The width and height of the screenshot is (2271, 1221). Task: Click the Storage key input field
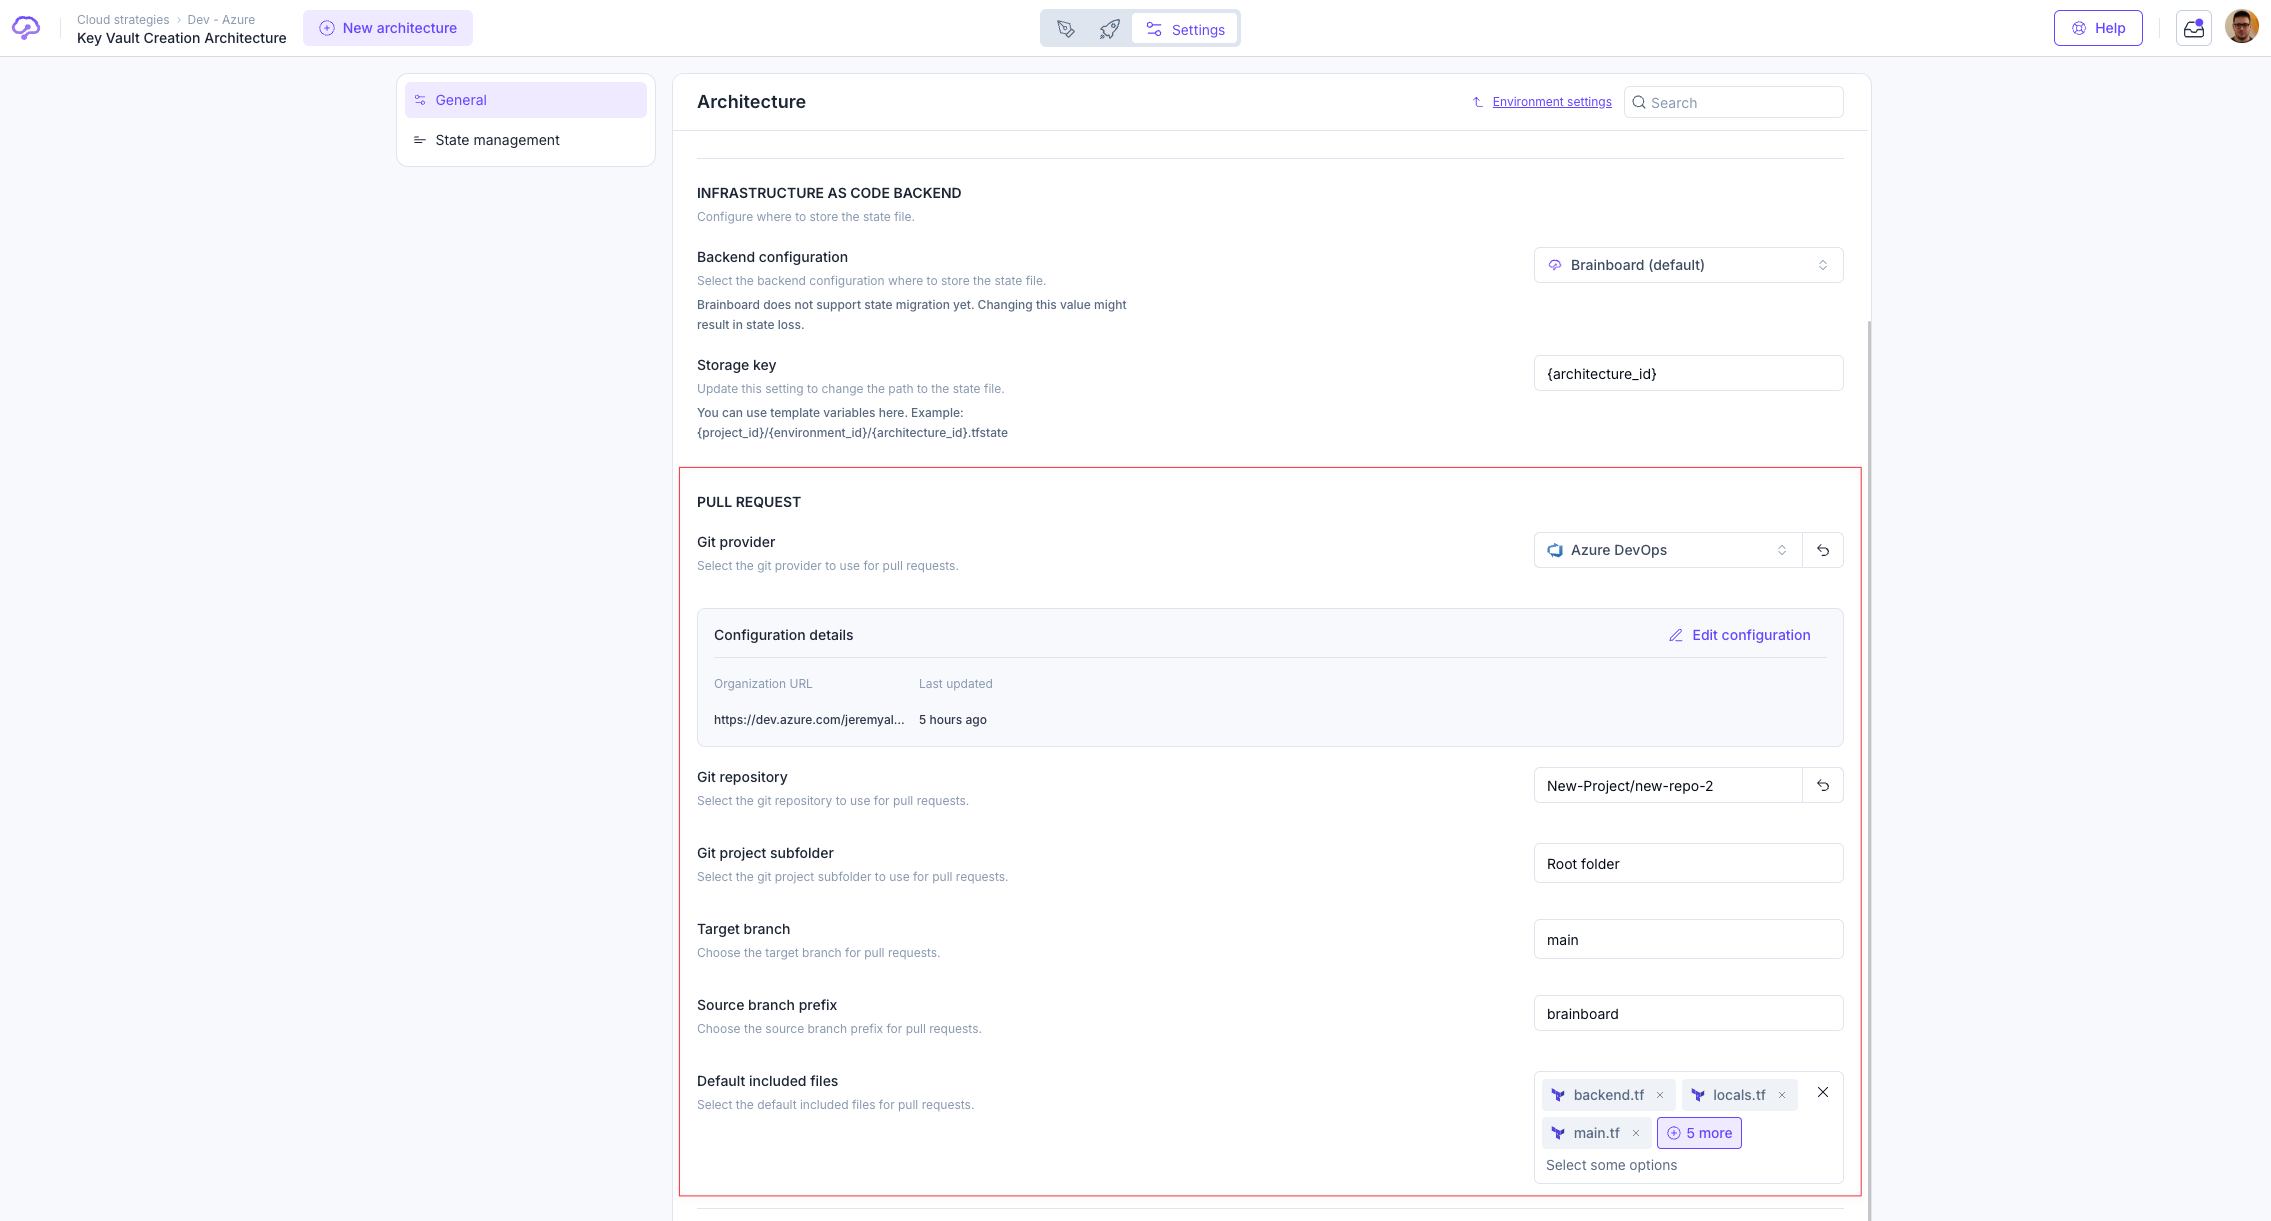[x=1688, y=374]
